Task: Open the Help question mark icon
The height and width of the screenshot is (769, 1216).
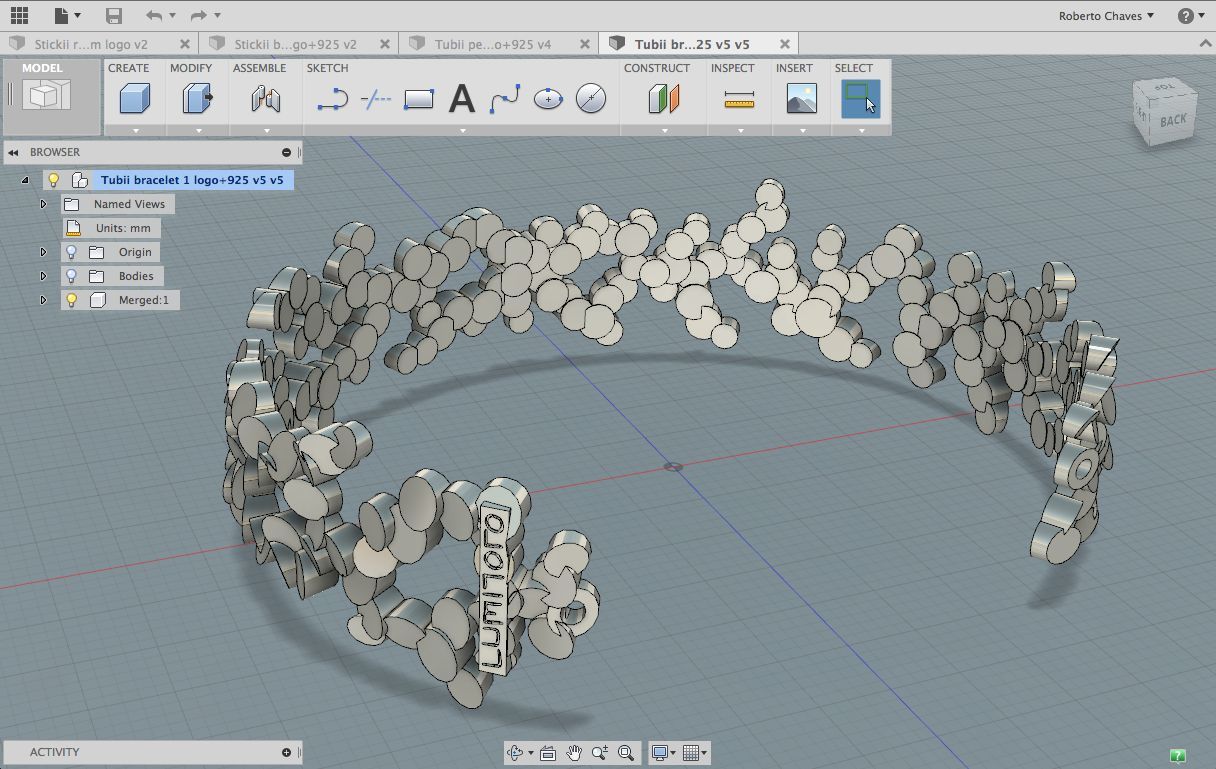Action: [x=1185, y=15]
